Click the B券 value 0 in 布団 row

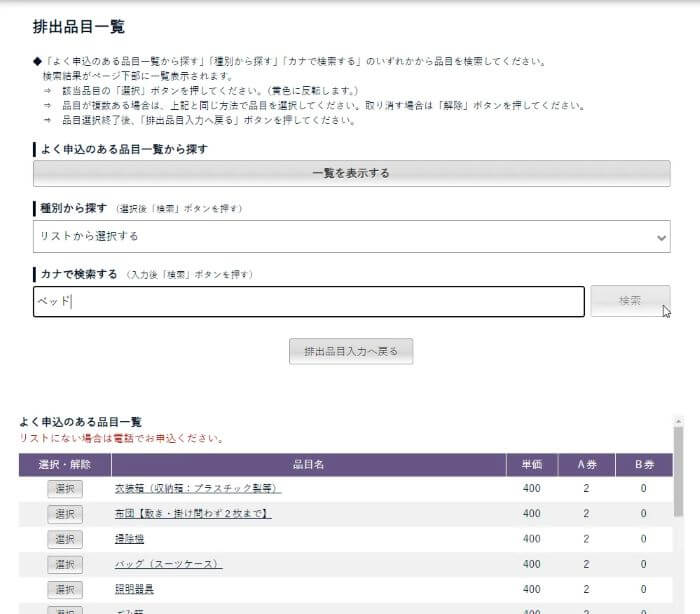(x=643, y=514)
